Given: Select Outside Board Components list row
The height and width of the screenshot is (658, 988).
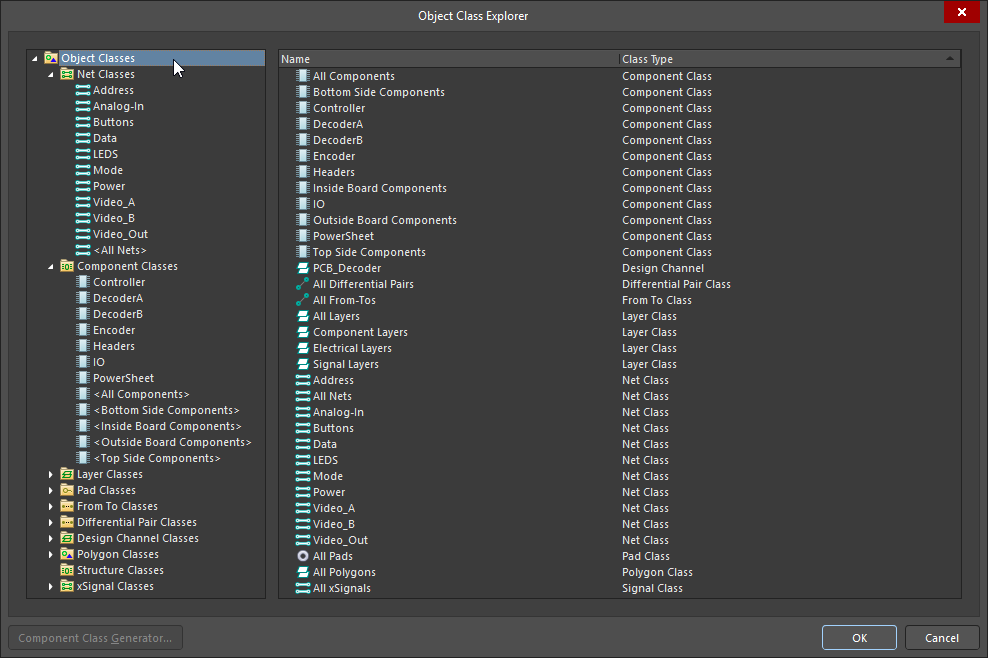Looking at the screenshot, I should pos(619,220).
